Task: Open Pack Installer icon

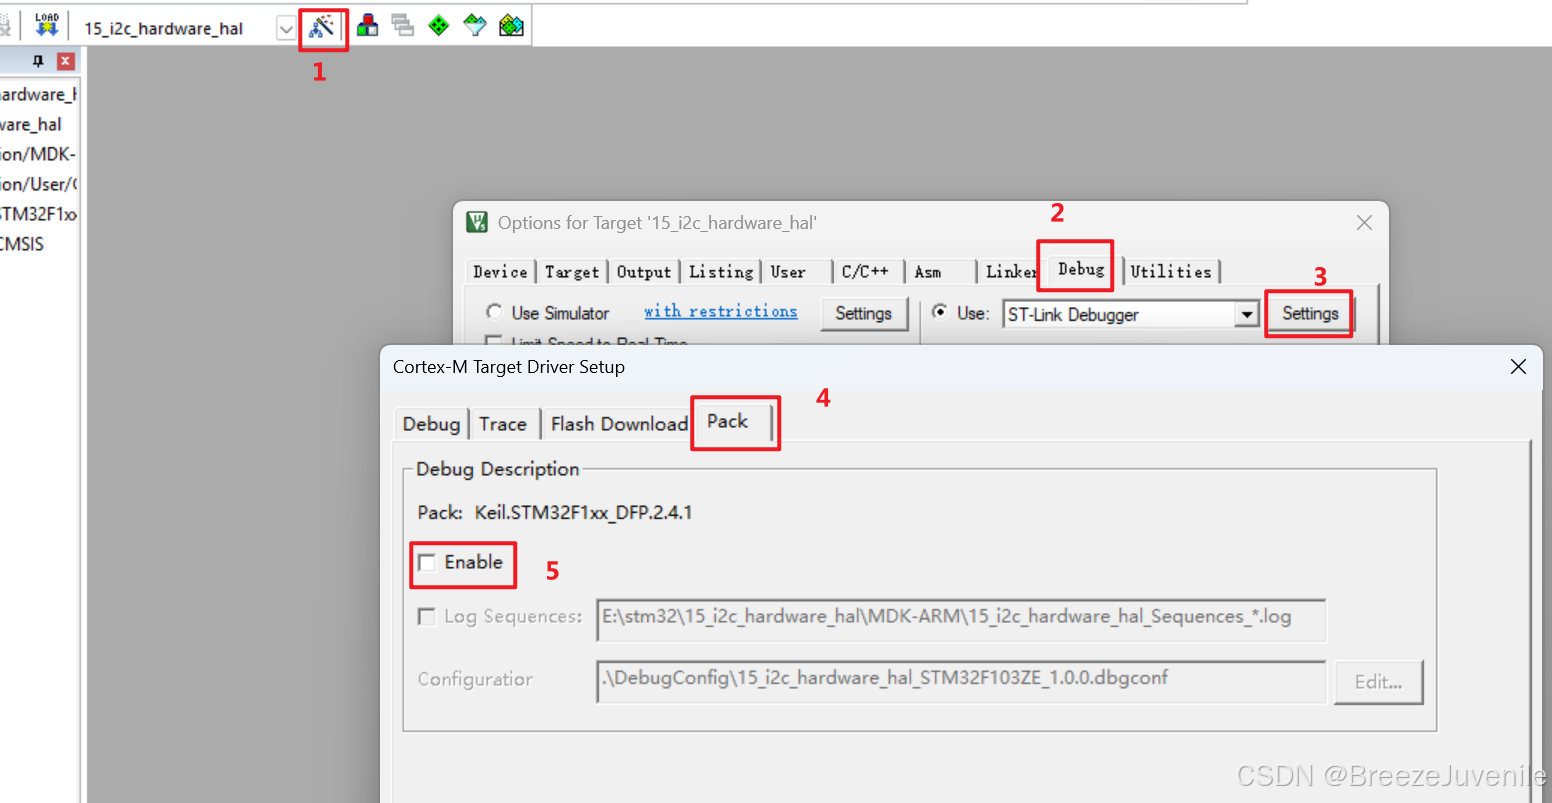Action: pyautogui.click(x=511, y=26)
